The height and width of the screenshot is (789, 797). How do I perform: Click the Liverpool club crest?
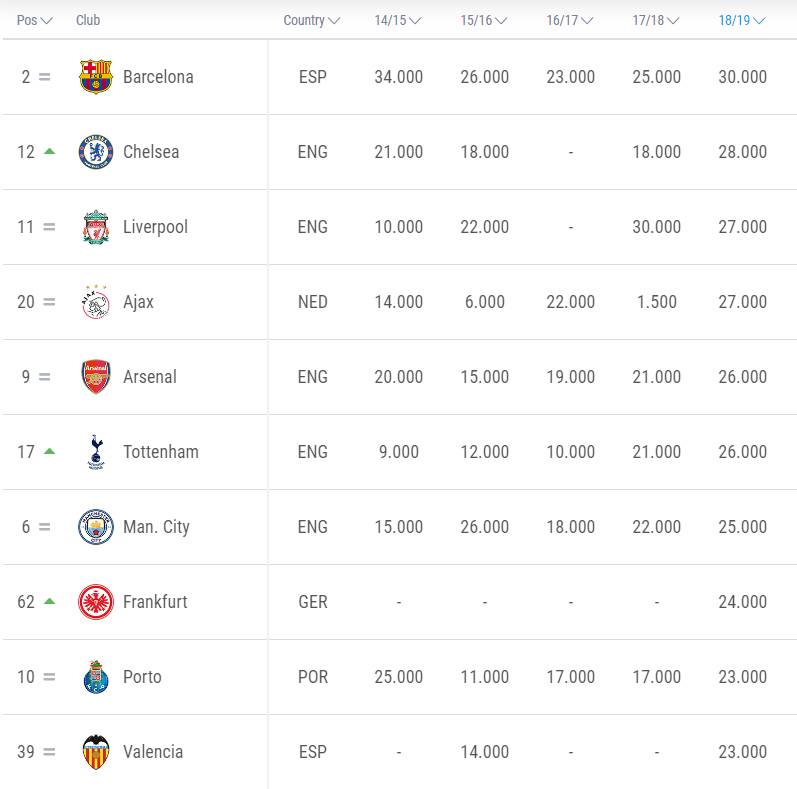(96, 227)
